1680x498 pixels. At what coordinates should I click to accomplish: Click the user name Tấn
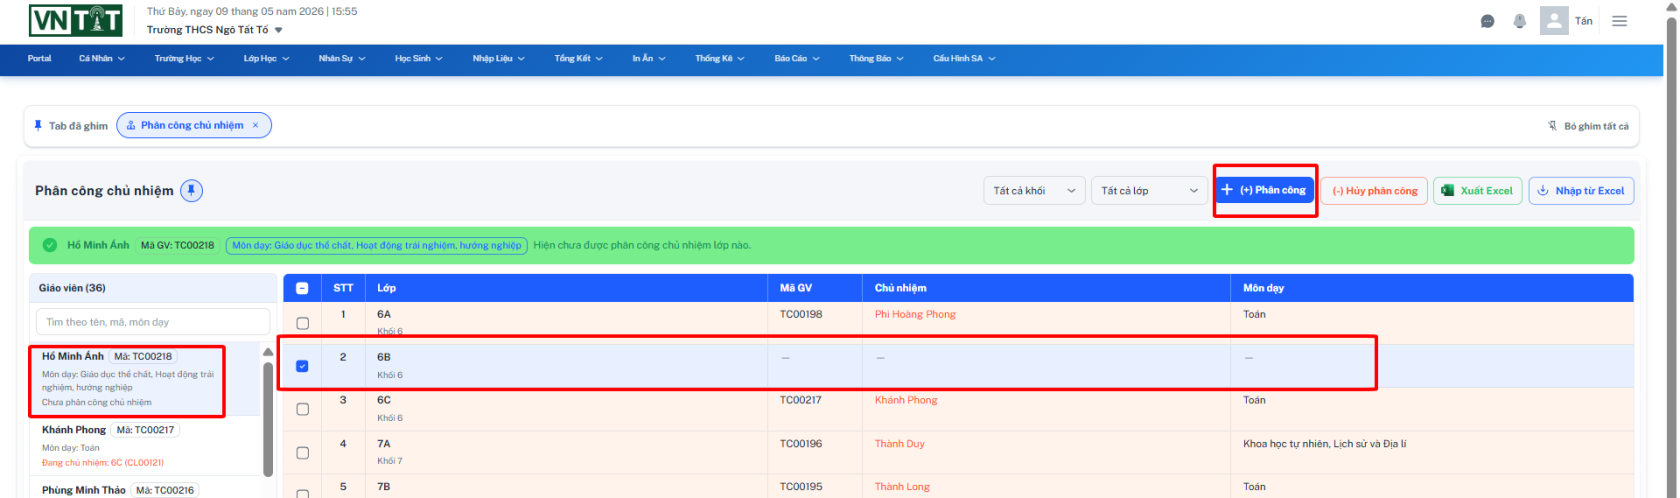point(1584,21)
